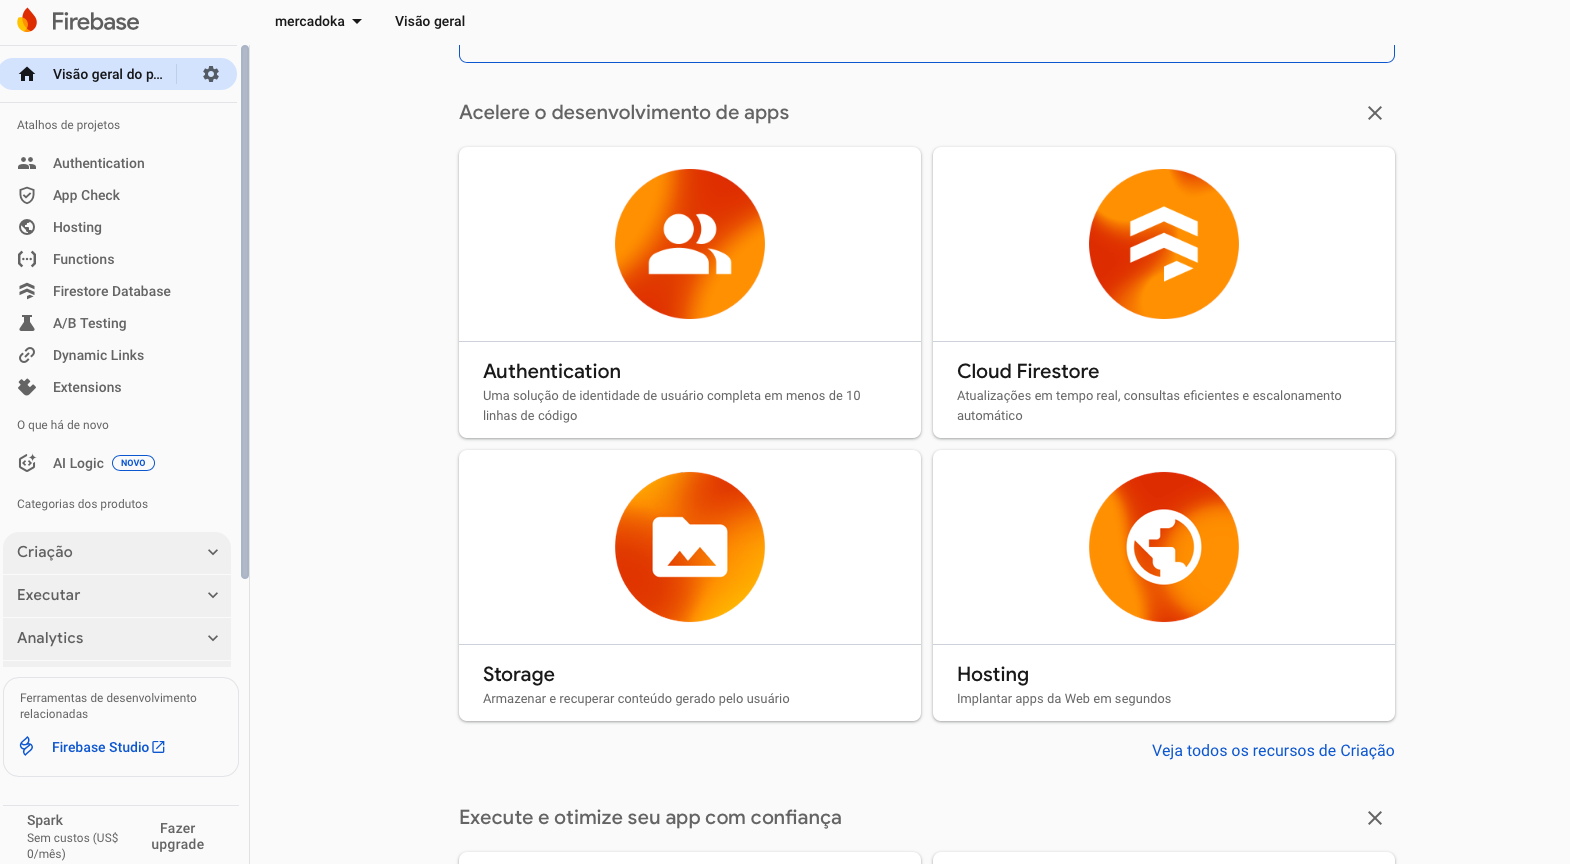Select Firestore Database in sidebar

(x=111, y=291)
